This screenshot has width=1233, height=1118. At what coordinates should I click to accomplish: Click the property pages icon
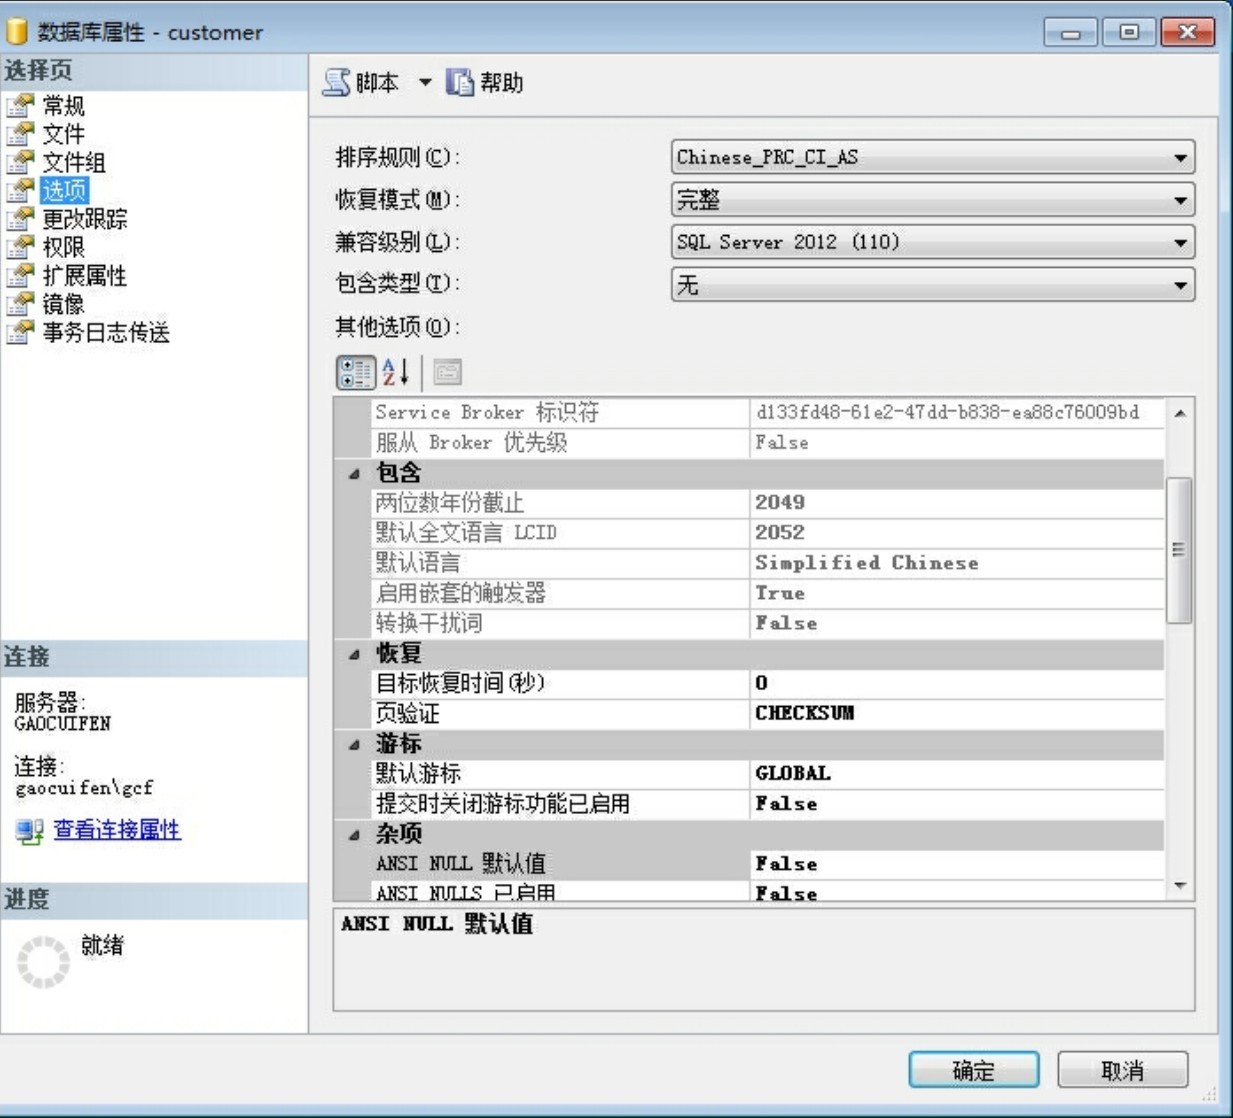click(447, 372)
